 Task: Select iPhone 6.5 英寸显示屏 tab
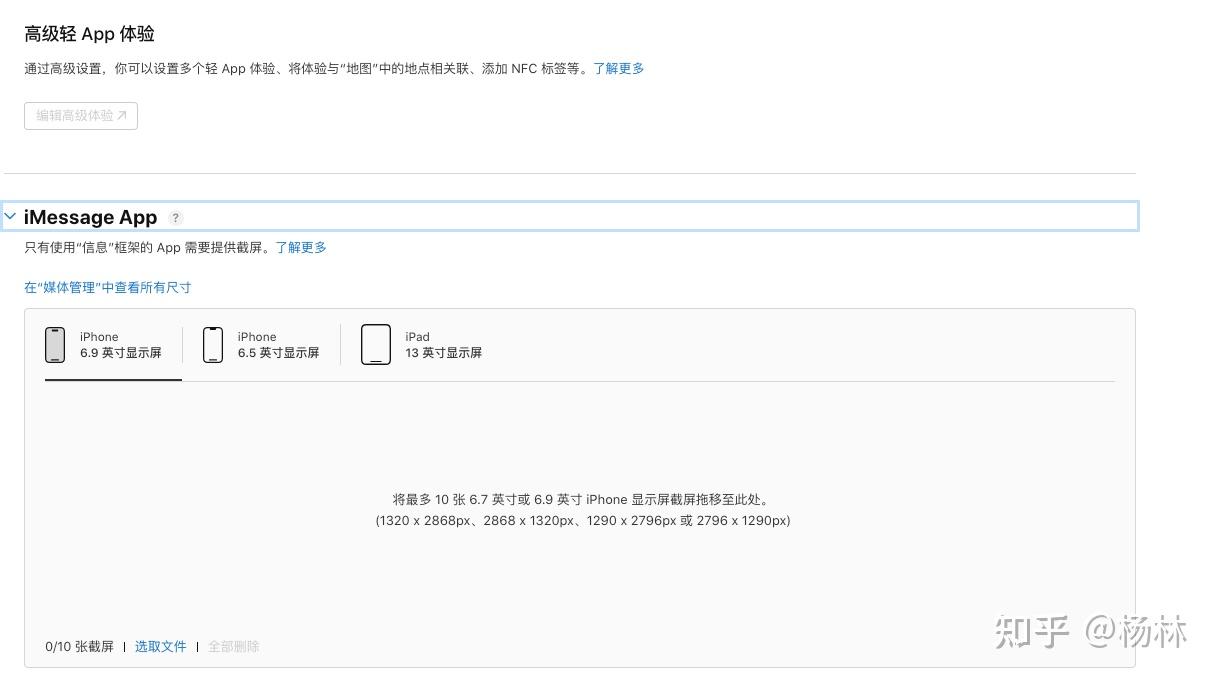click(x=261, y=345)
